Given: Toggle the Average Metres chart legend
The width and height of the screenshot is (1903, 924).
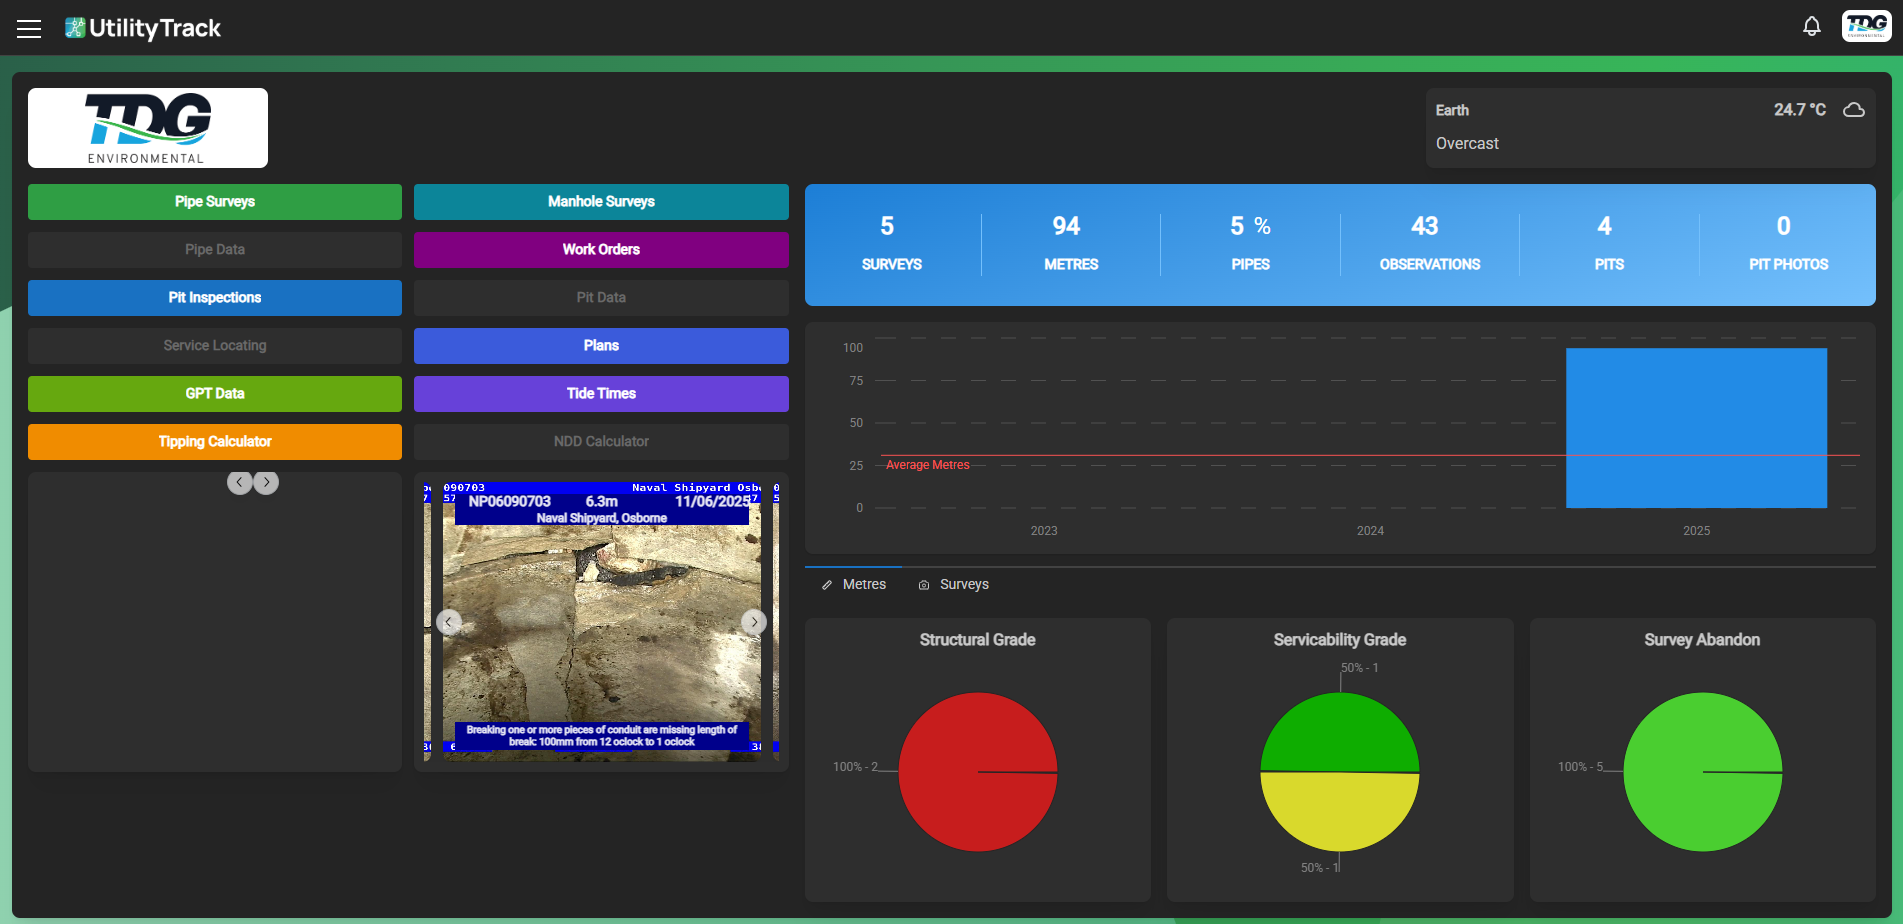Looking at the screenshot, I should point(927,464).
